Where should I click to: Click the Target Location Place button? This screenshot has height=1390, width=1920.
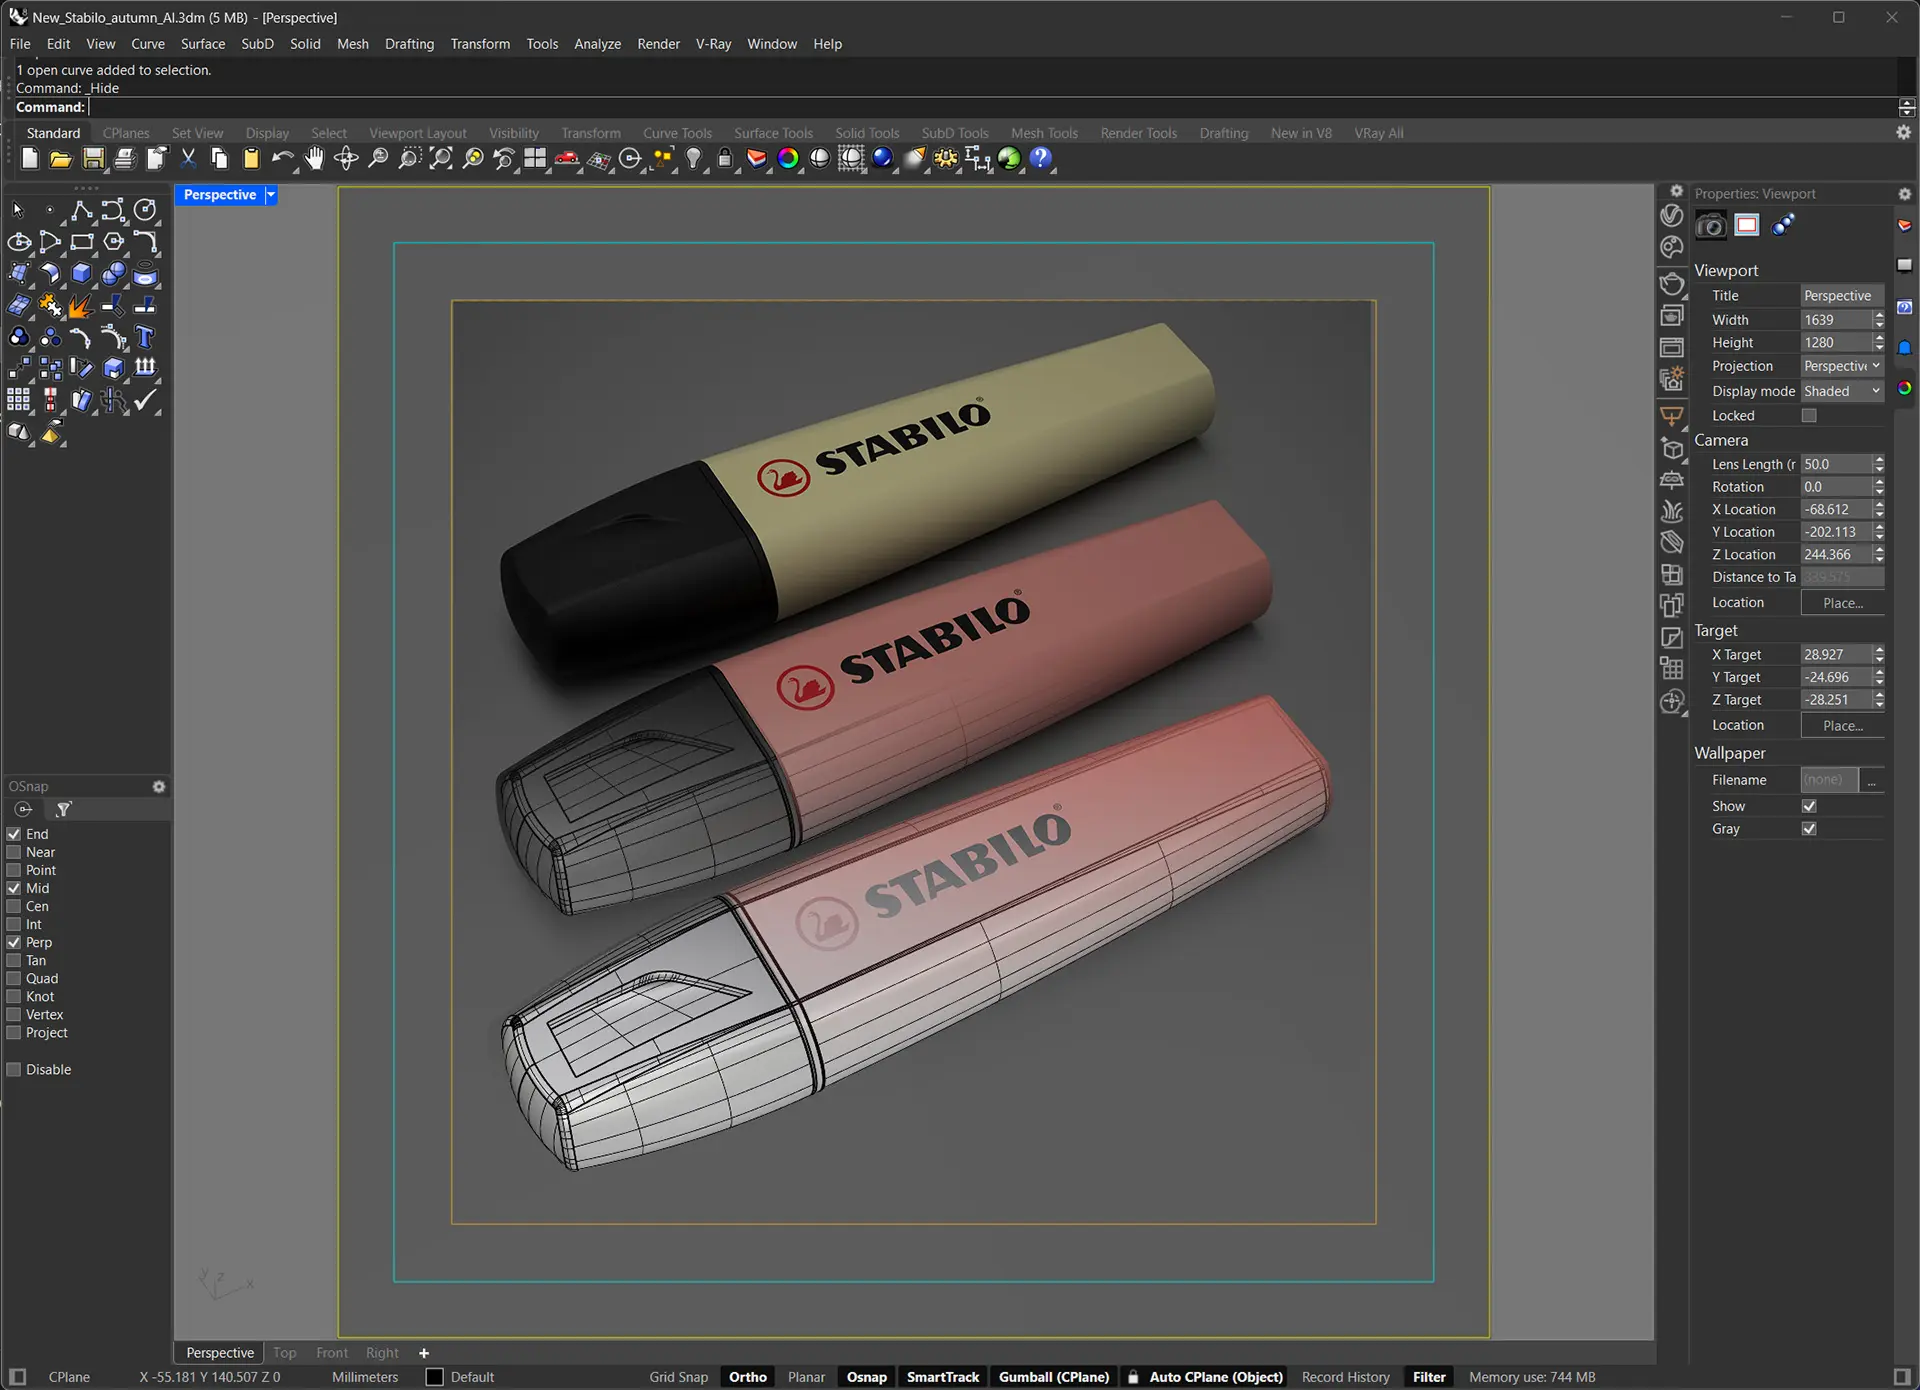(1842, 726)
